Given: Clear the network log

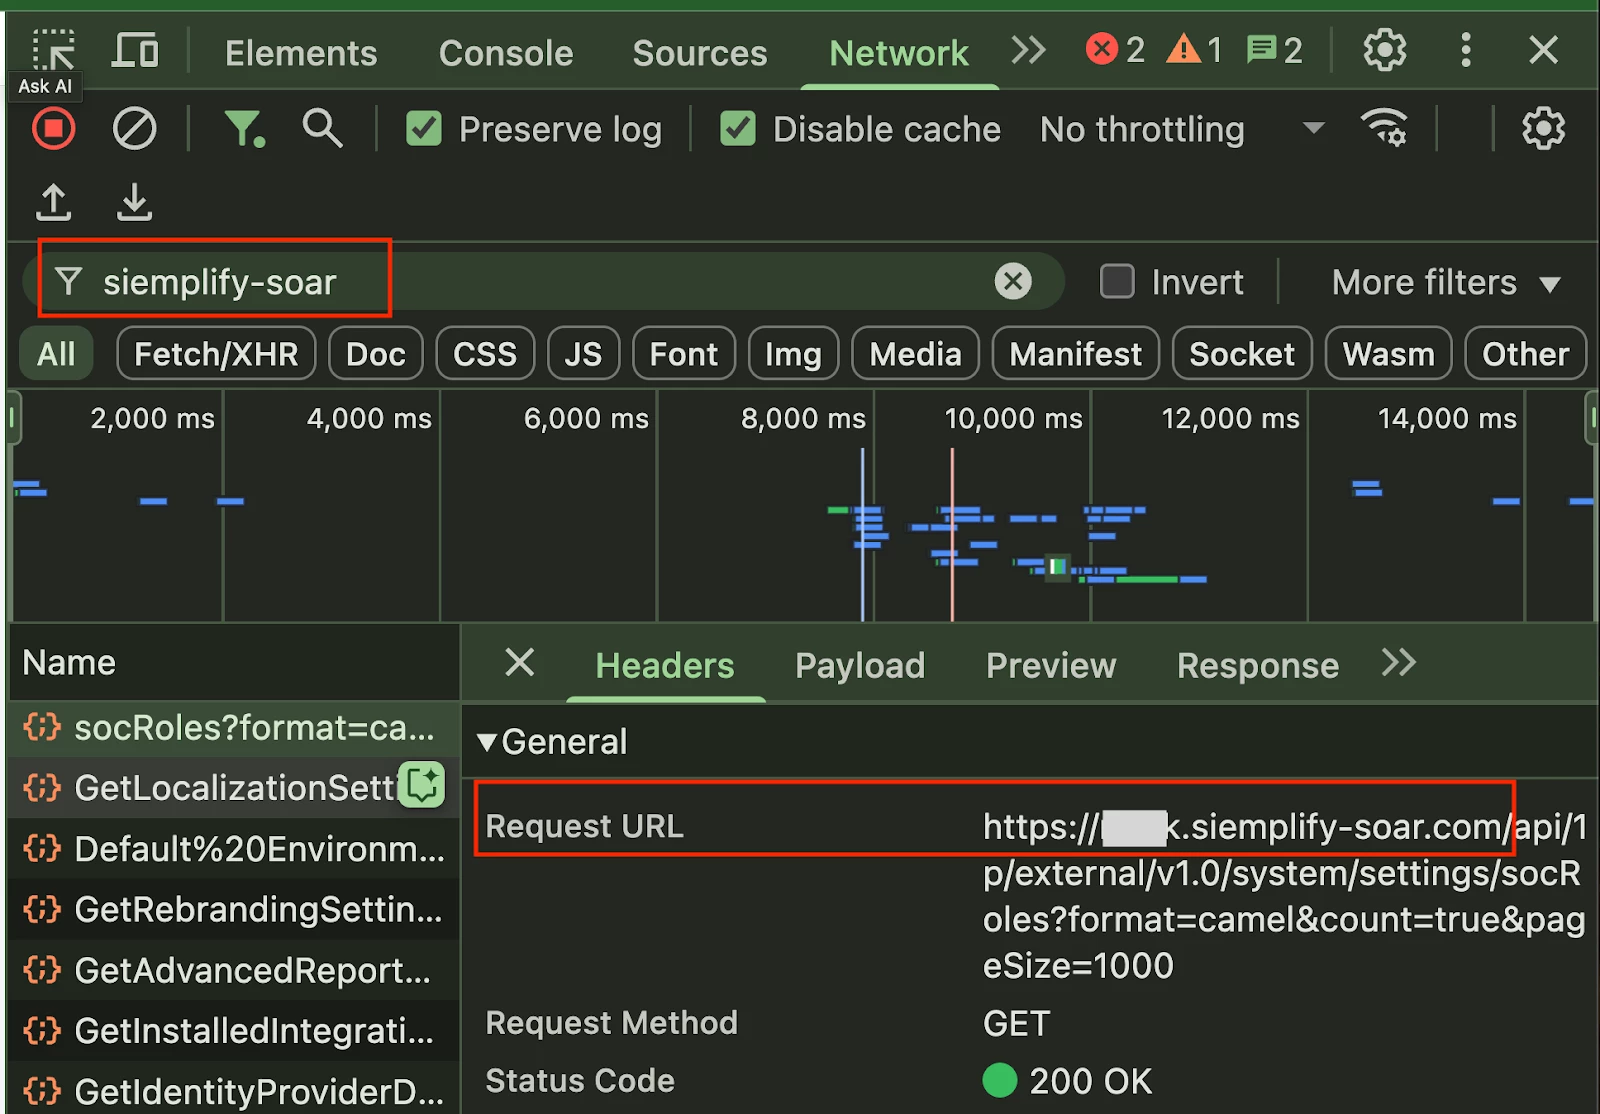Looking at the screenshot, I should click(134, 129).
